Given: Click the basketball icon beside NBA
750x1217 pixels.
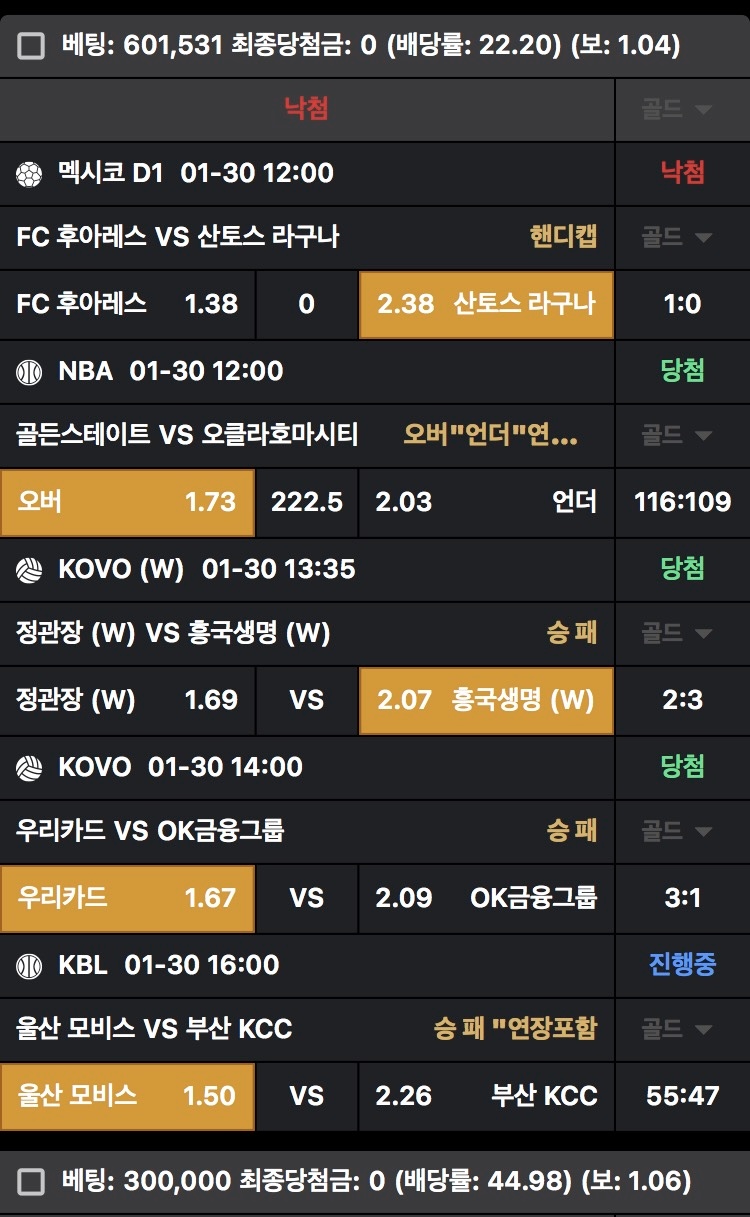Looking at the screenshot, I should [x=28, y=372].
